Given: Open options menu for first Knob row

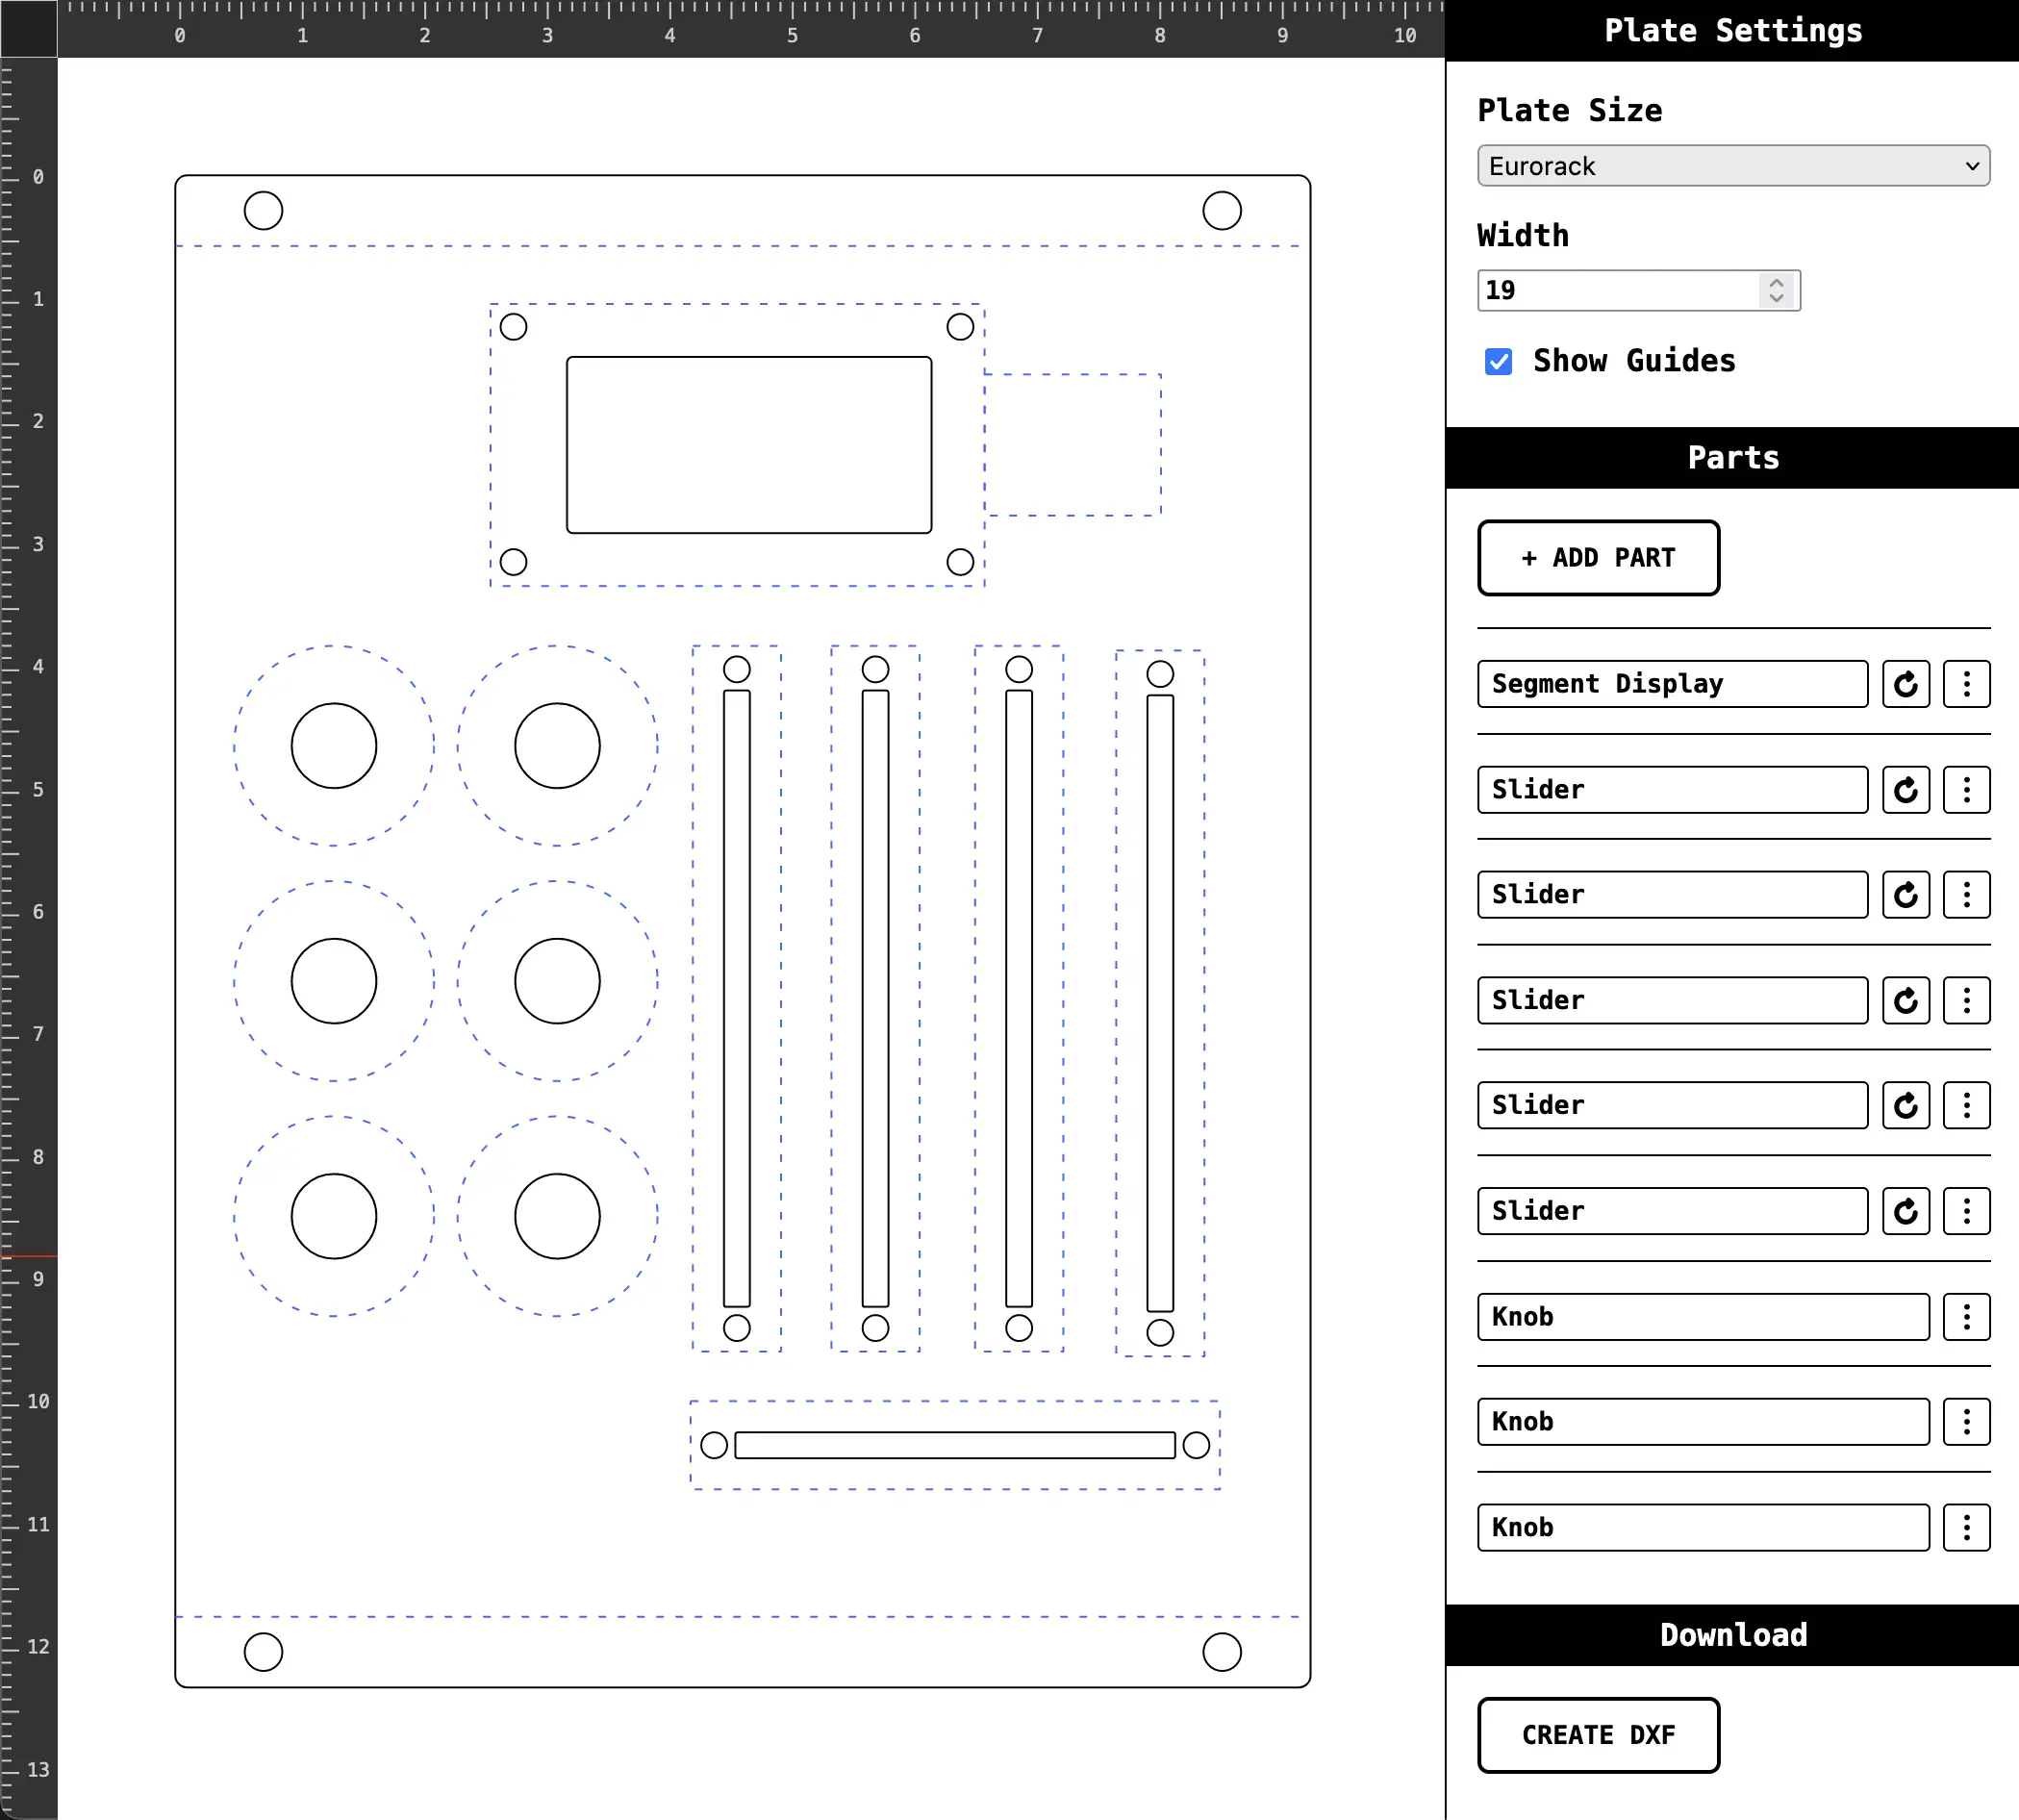Looking at the screenshot, I should [x=1967, y=1317].
